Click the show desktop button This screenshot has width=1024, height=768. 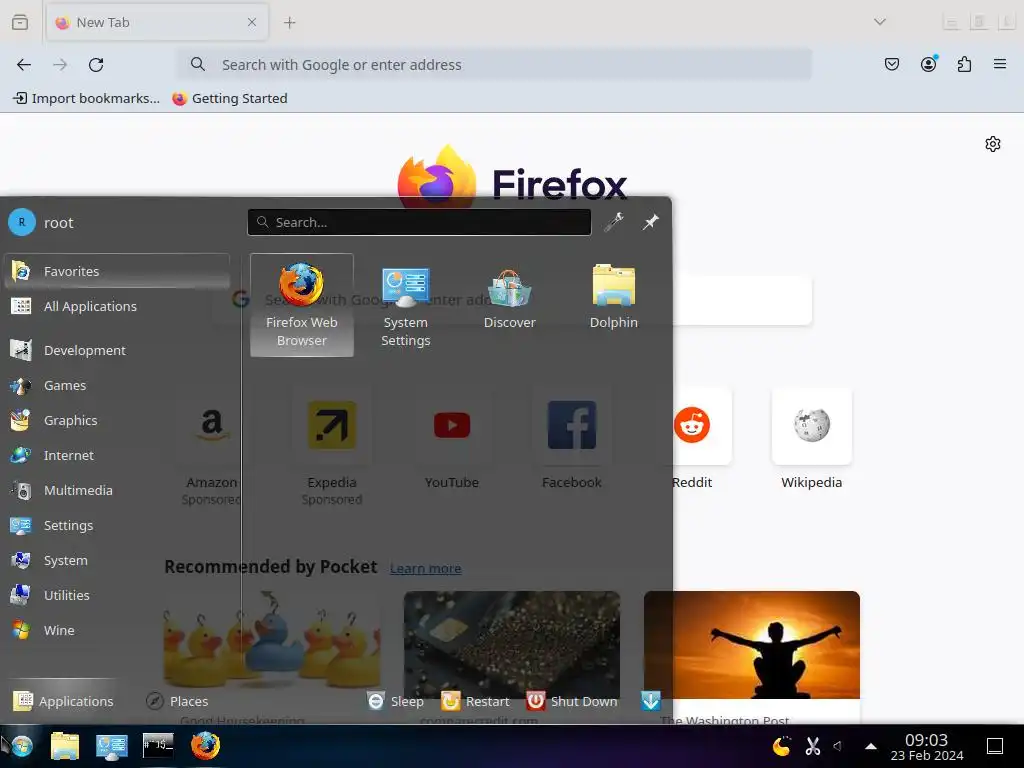click(995, 746)
